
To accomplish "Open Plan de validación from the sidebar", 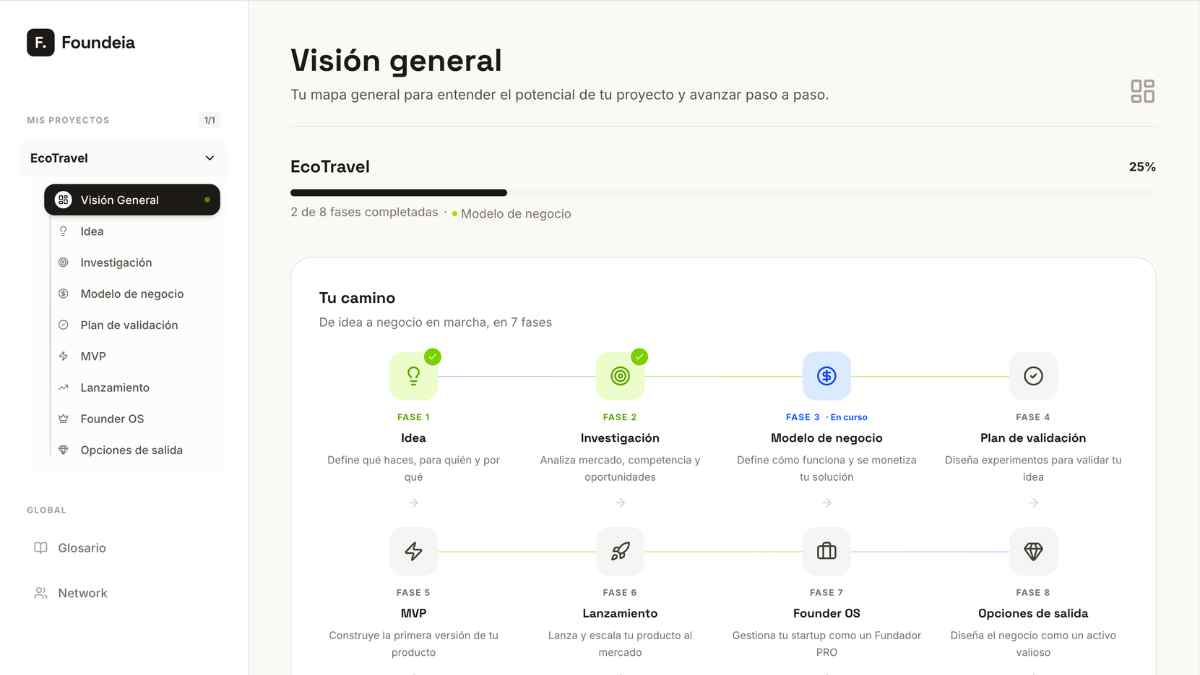I will click(x=129, y=324).
